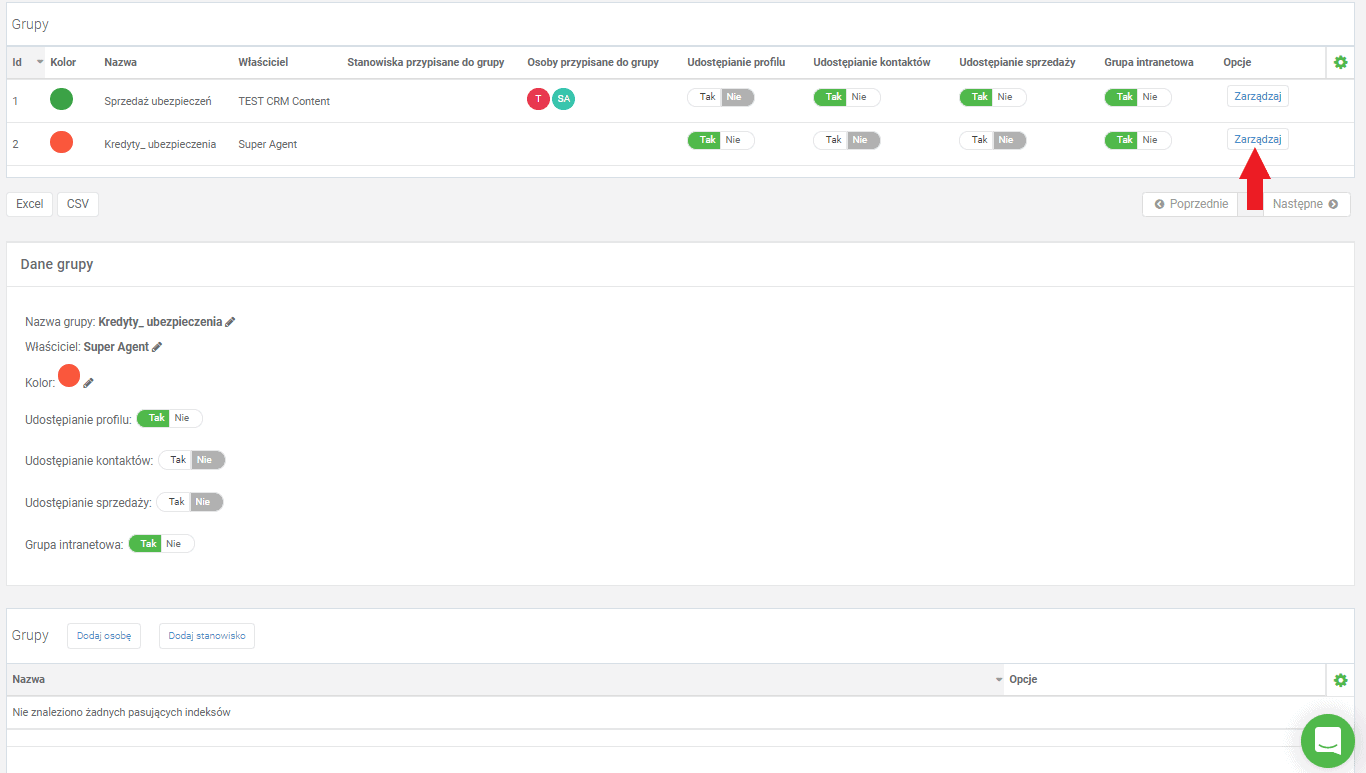Click the pencil icon beside group name

point(230,322)
